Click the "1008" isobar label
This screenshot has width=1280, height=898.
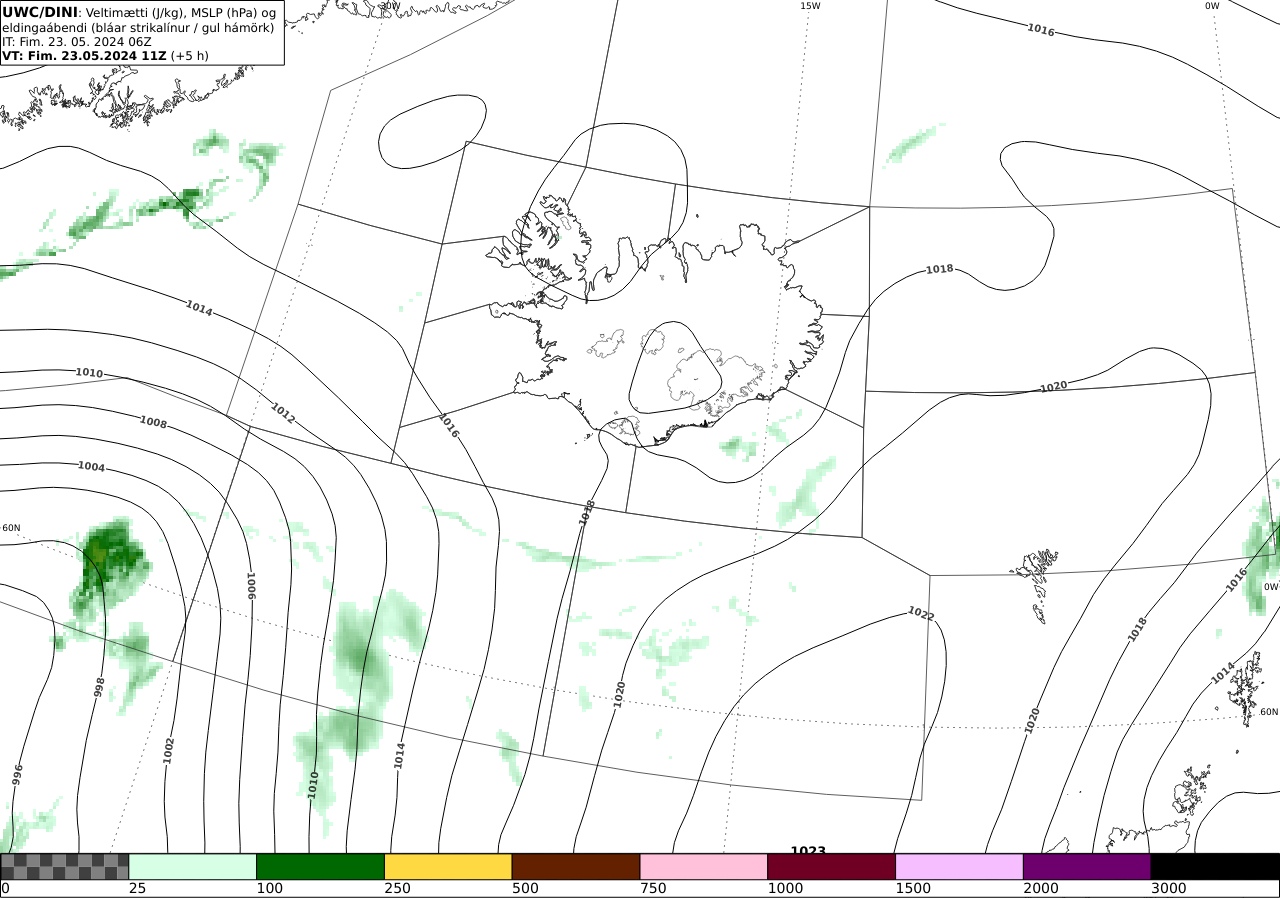coord(153,423)
